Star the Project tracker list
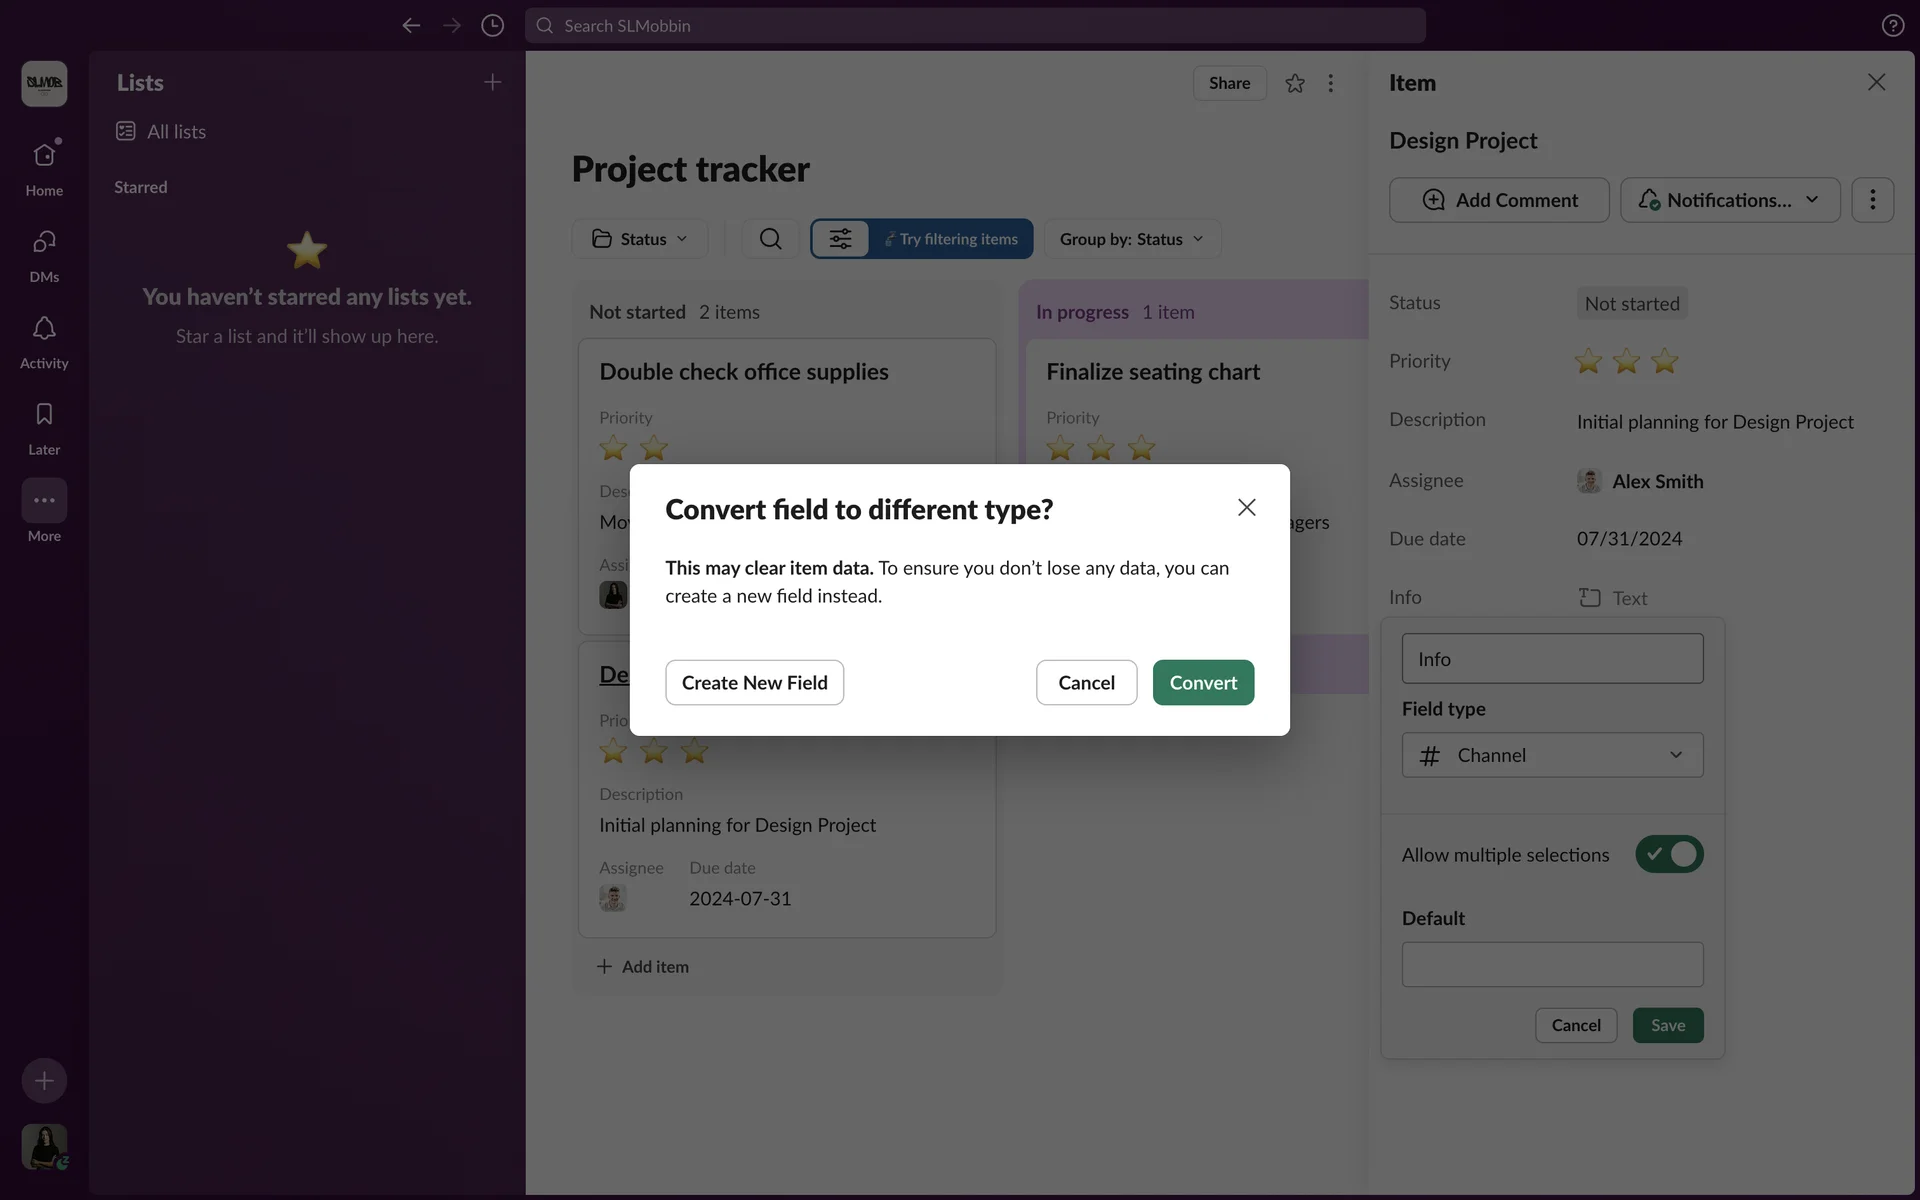The height and width of the screenshot is (1200, 1920). point(1295,83)
